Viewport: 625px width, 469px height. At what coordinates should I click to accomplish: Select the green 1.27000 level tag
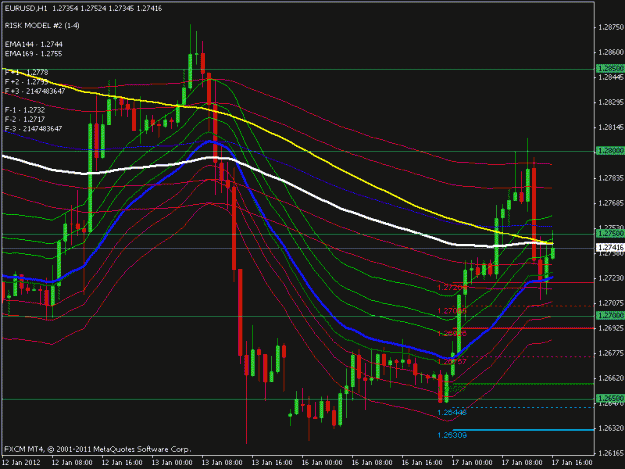coord(610,316)
